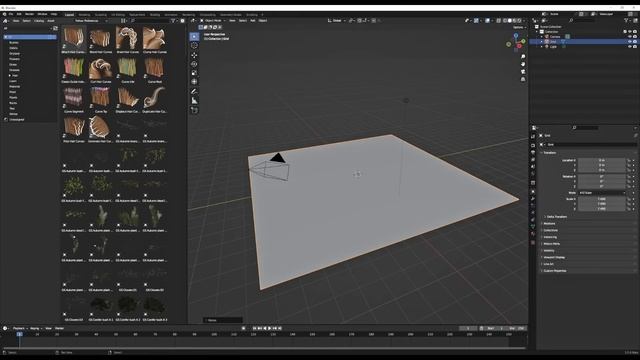Toggle X-ray in viewport header
This screenshot has height=360, width=640.
click(498, 20)
